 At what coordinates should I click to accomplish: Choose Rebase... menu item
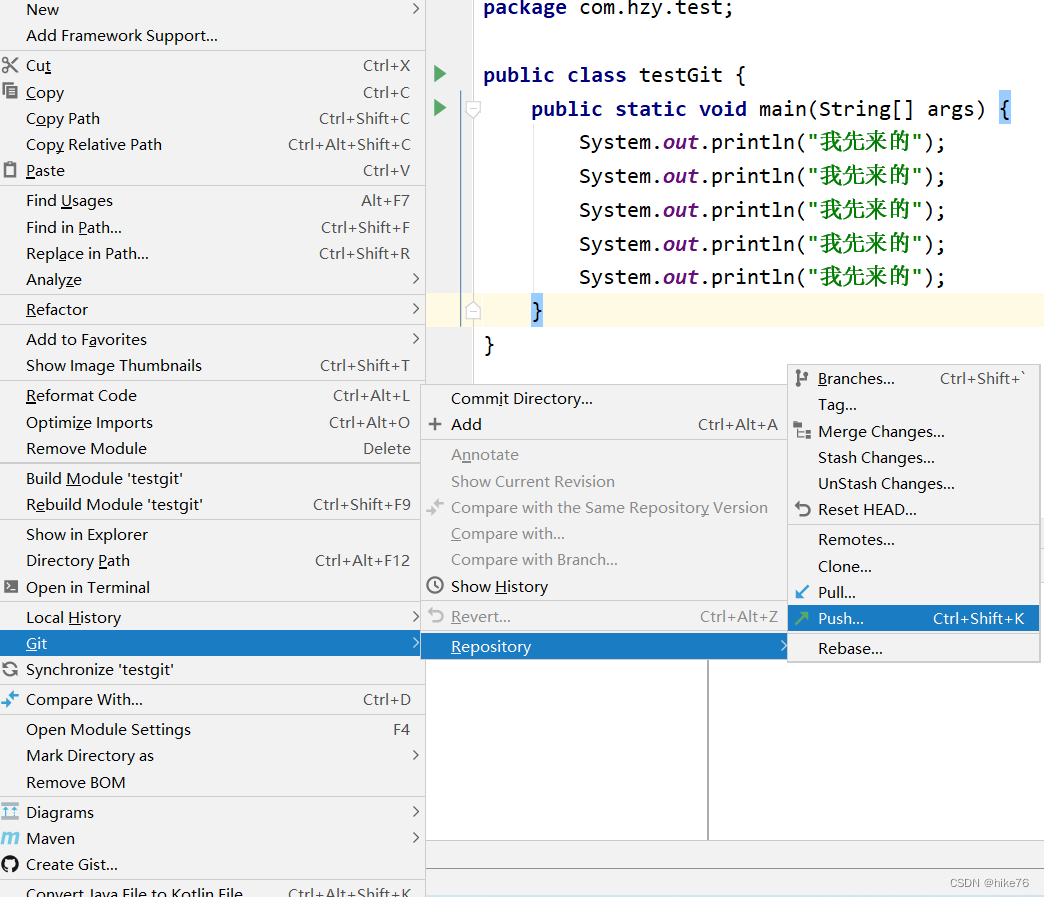pos(913,649)
